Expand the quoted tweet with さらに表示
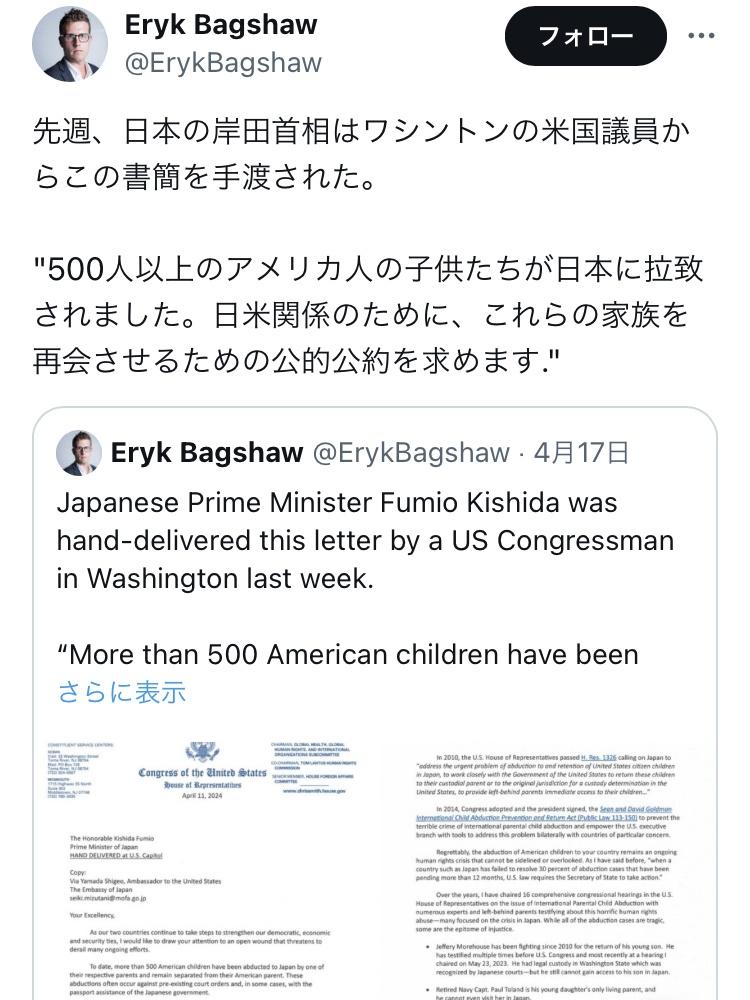The image size is (750, 1000). tap(121, 691)
